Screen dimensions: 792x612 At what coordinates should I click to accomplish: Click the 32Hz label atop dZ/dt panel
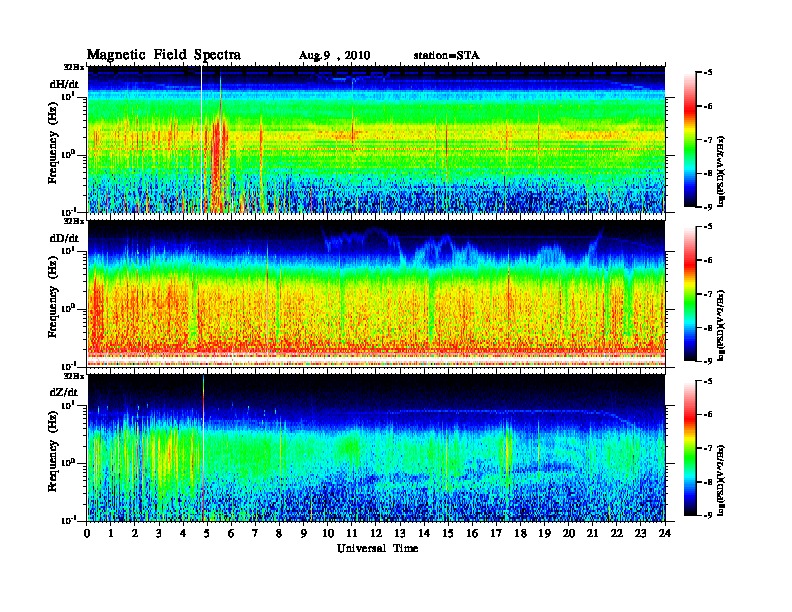coord(73,376)
